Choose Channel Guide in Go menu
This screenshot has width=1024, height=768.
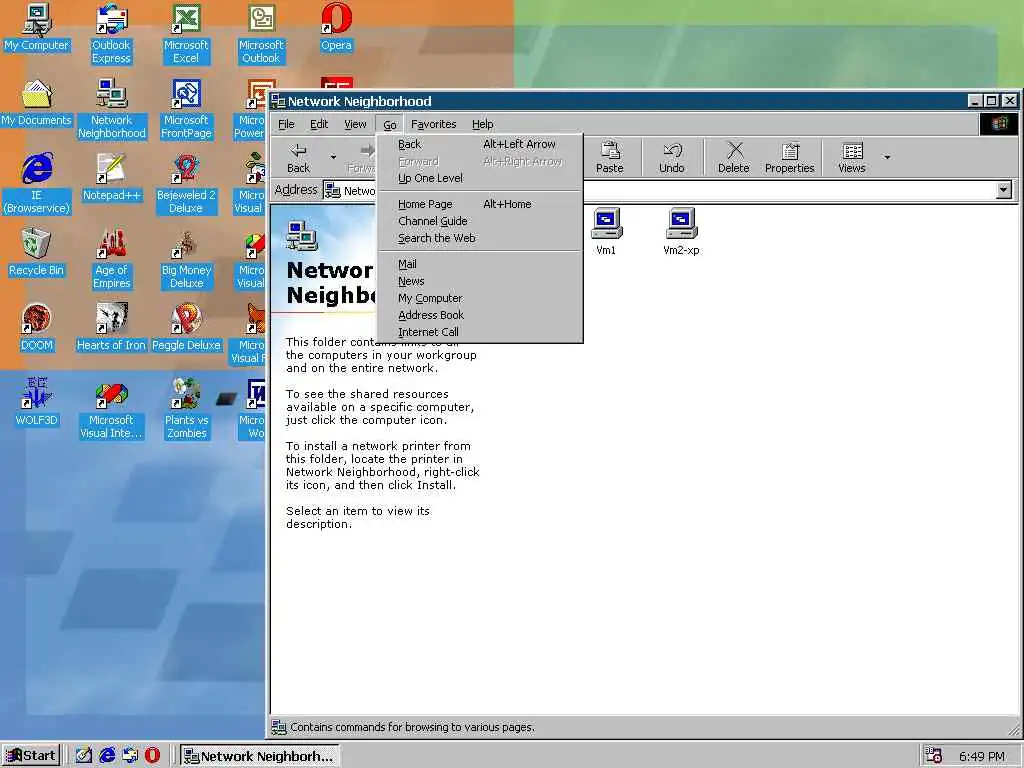(480, 221)
